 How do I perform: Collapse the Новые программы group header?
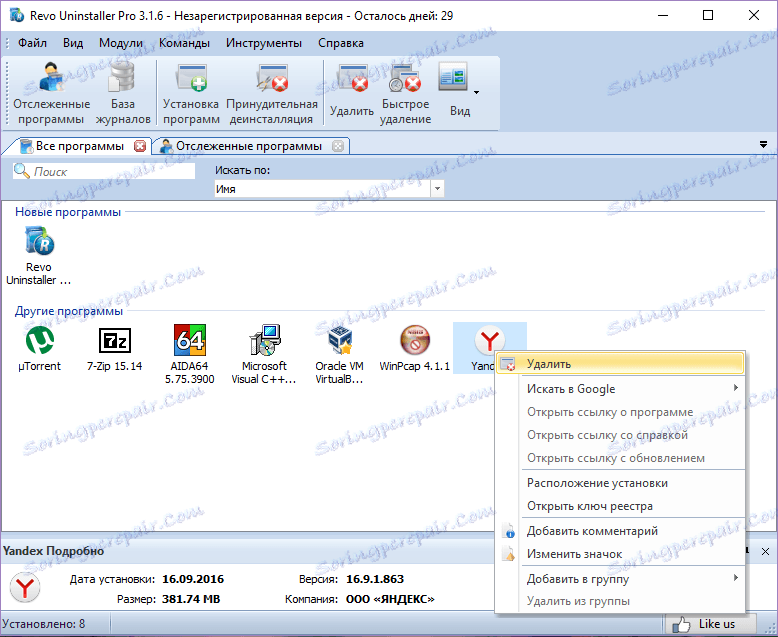[68, 212]
